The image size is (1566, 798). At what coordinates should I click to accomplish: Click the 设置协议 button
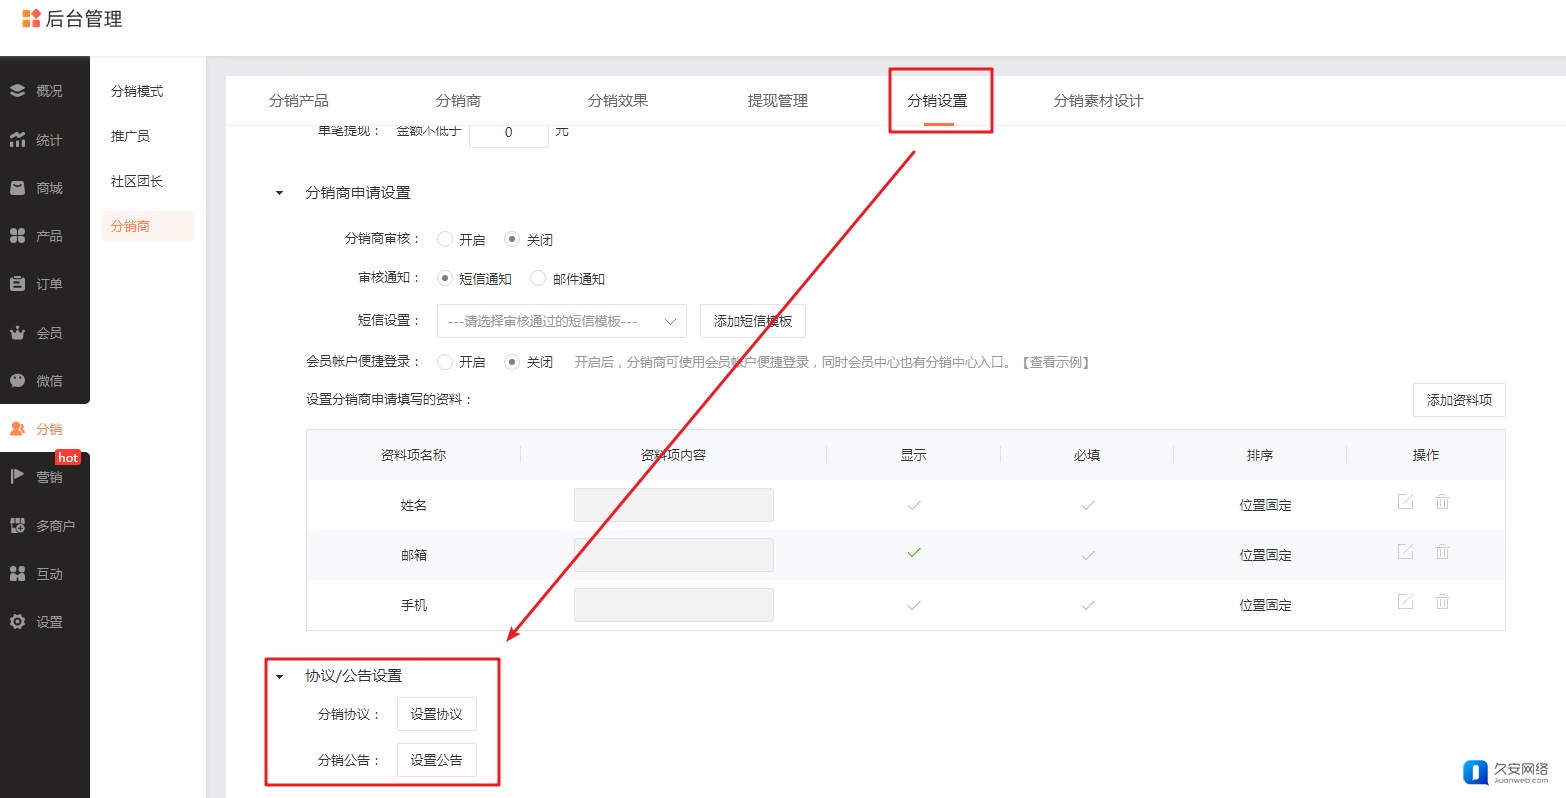click(x=437, y=714)
